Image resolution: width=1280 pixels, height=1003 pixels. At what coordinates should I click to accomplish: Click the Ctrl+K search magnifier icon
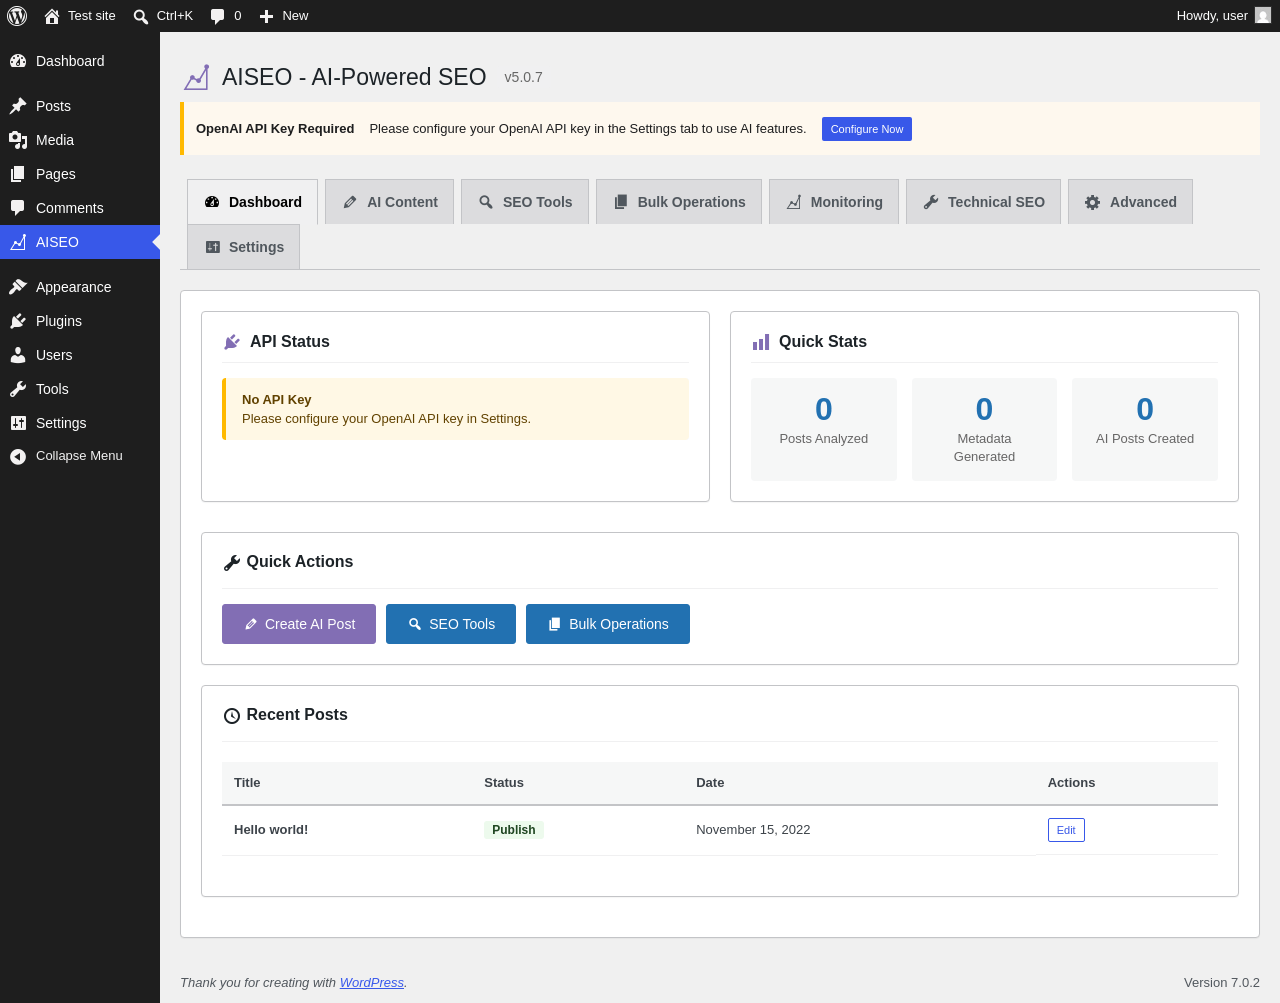(141, 16)
